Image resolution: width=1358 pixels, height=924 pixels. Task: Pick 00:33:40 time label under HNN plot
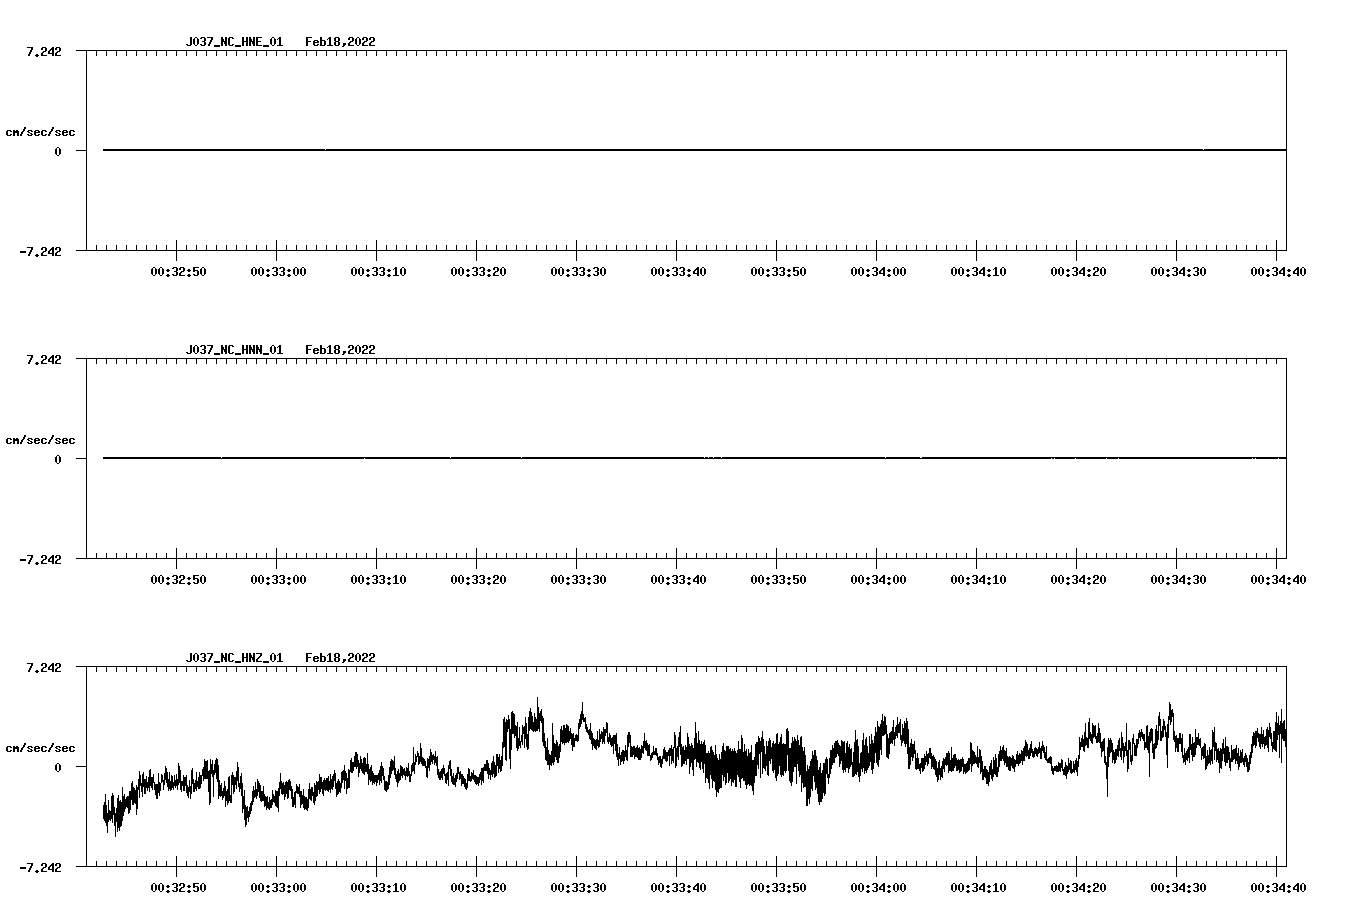tap(678, 579)
